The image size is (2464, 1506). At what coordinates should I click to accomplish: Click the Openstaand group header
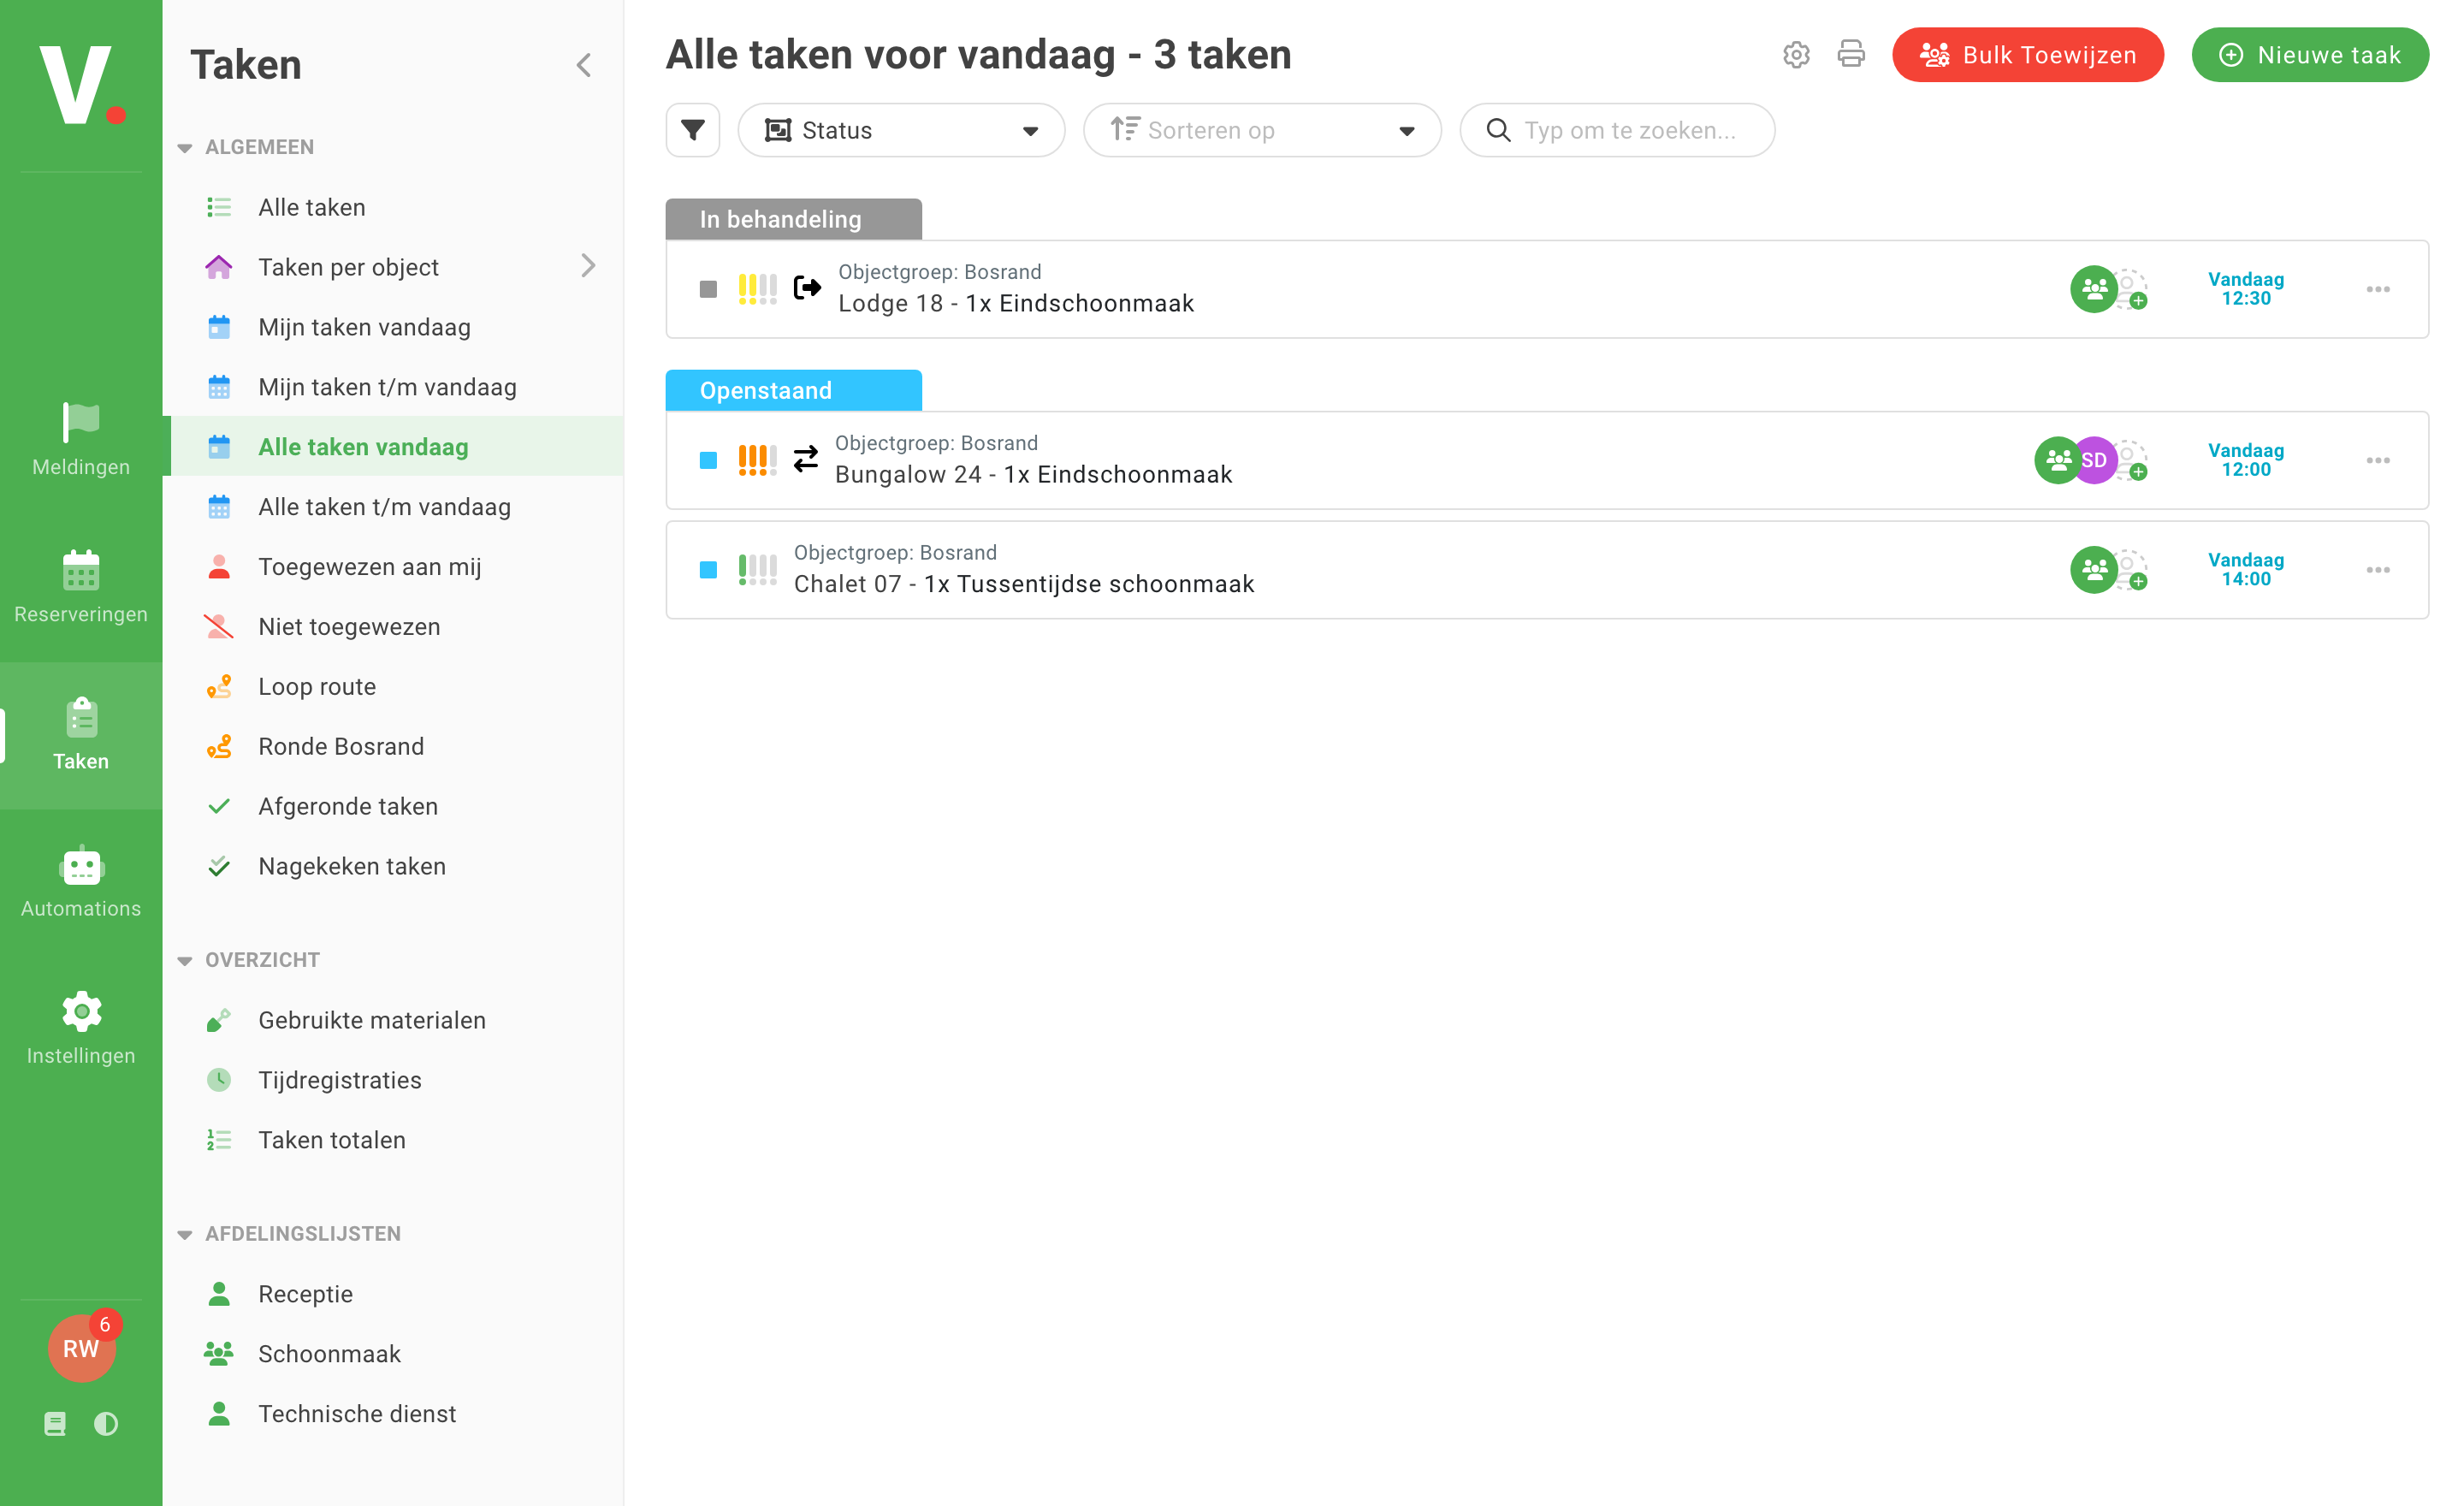coord(793,390)
